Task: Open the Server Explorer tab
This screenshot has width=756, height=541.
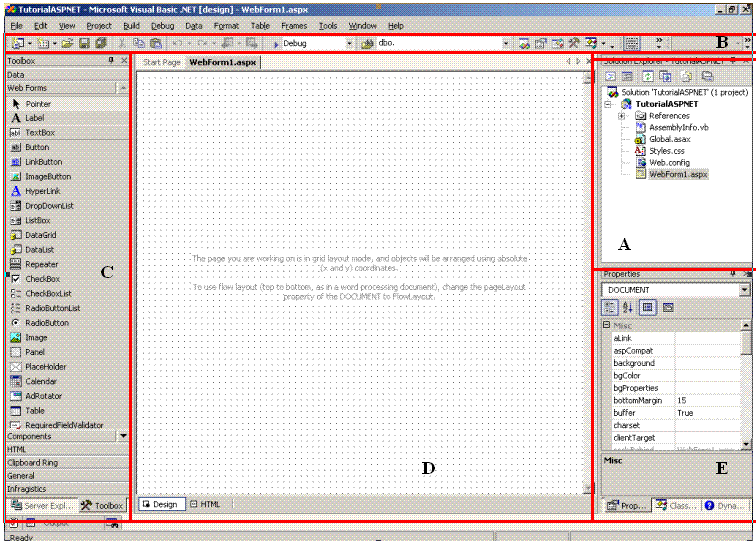Action: (42, 505)
